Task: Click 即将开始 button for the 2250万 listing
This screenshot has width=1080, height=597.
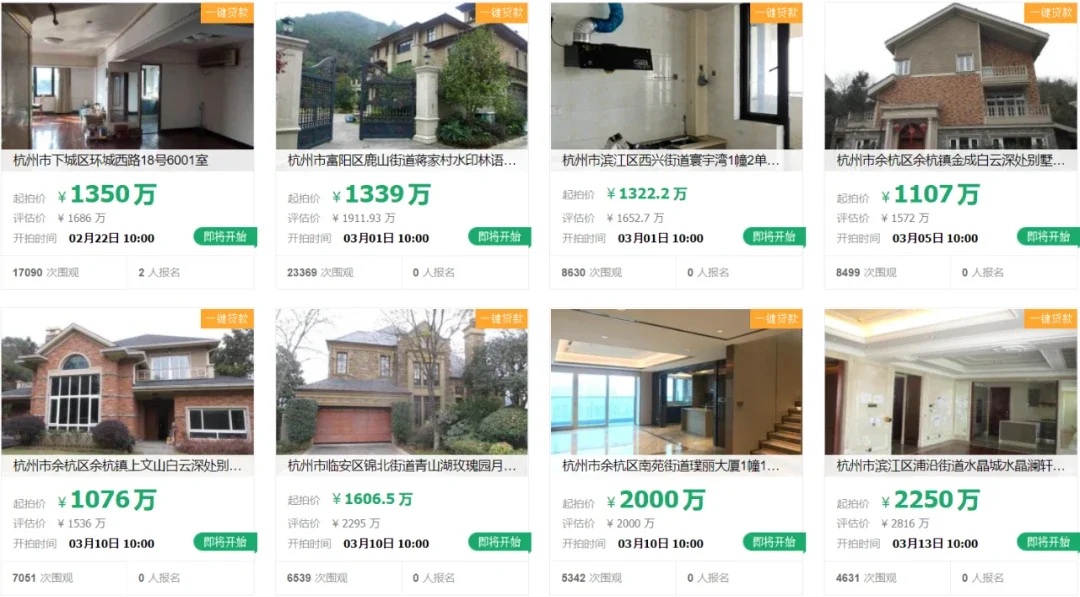Action: click(1048, 542)
